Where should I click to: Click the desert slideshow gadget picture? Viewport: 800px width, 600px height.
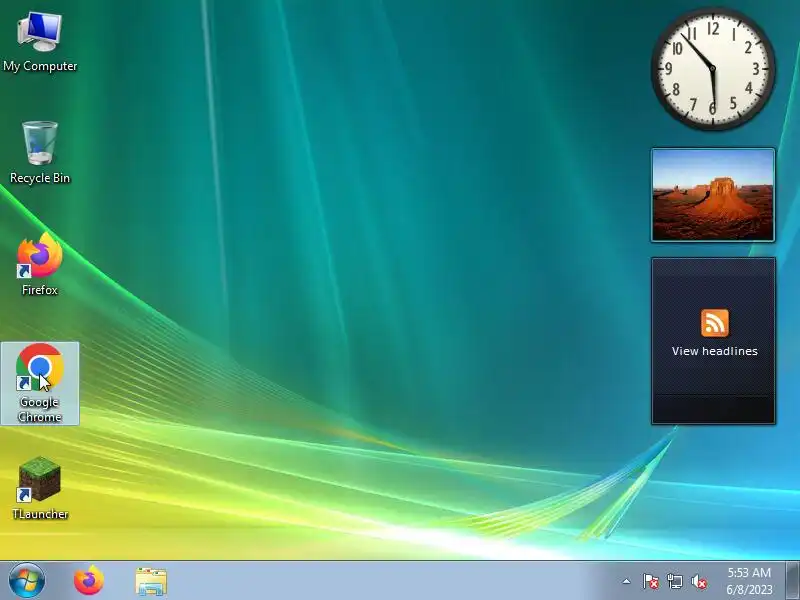click(x=713, y=195)
